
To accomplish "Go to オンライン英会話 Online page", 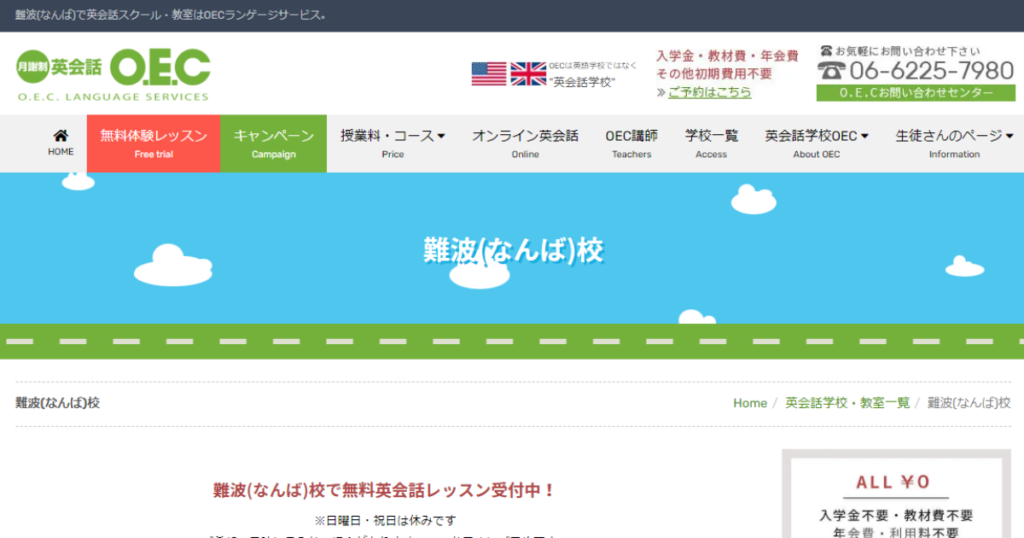I will (525, 144).
